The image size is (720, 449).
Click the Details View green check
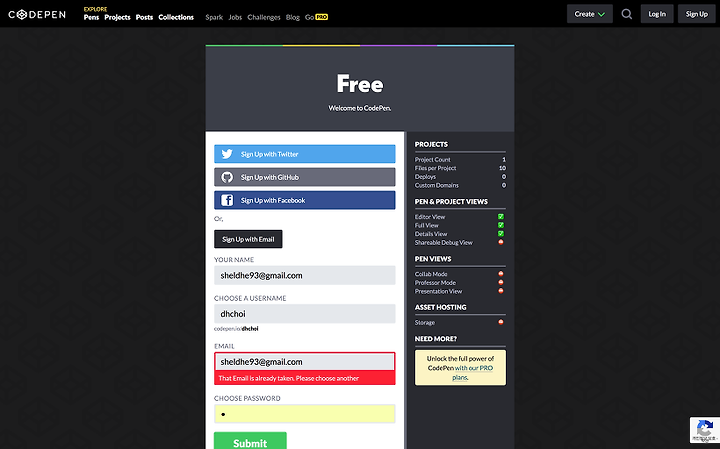point(501,234)
